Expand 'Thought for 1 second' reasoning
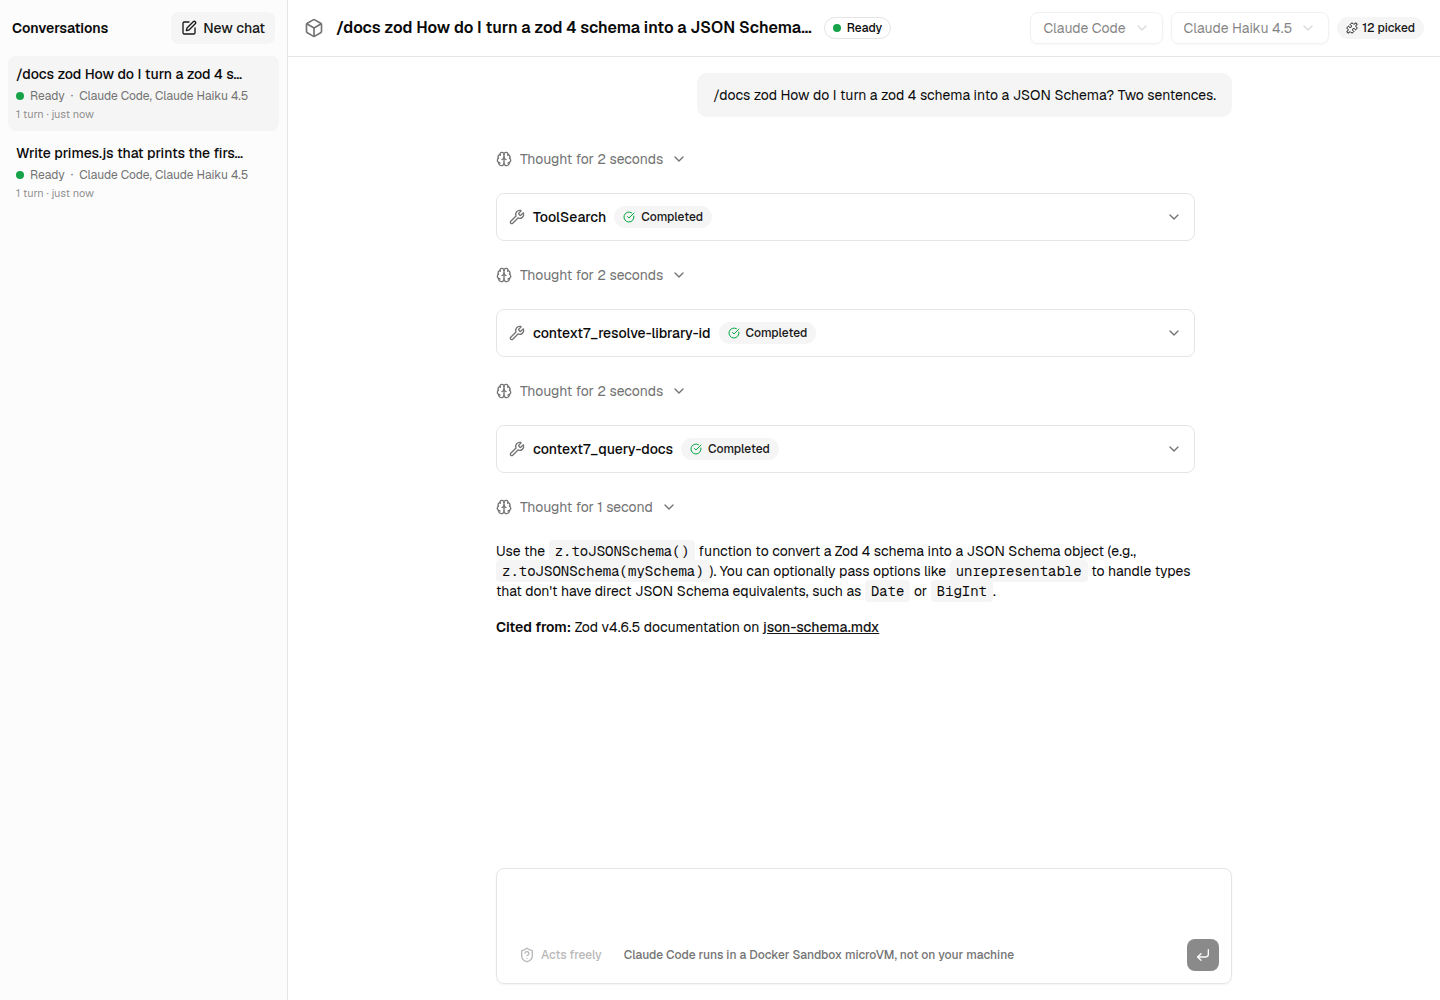Screen dimensions: 1440x1000 [586, 507]
